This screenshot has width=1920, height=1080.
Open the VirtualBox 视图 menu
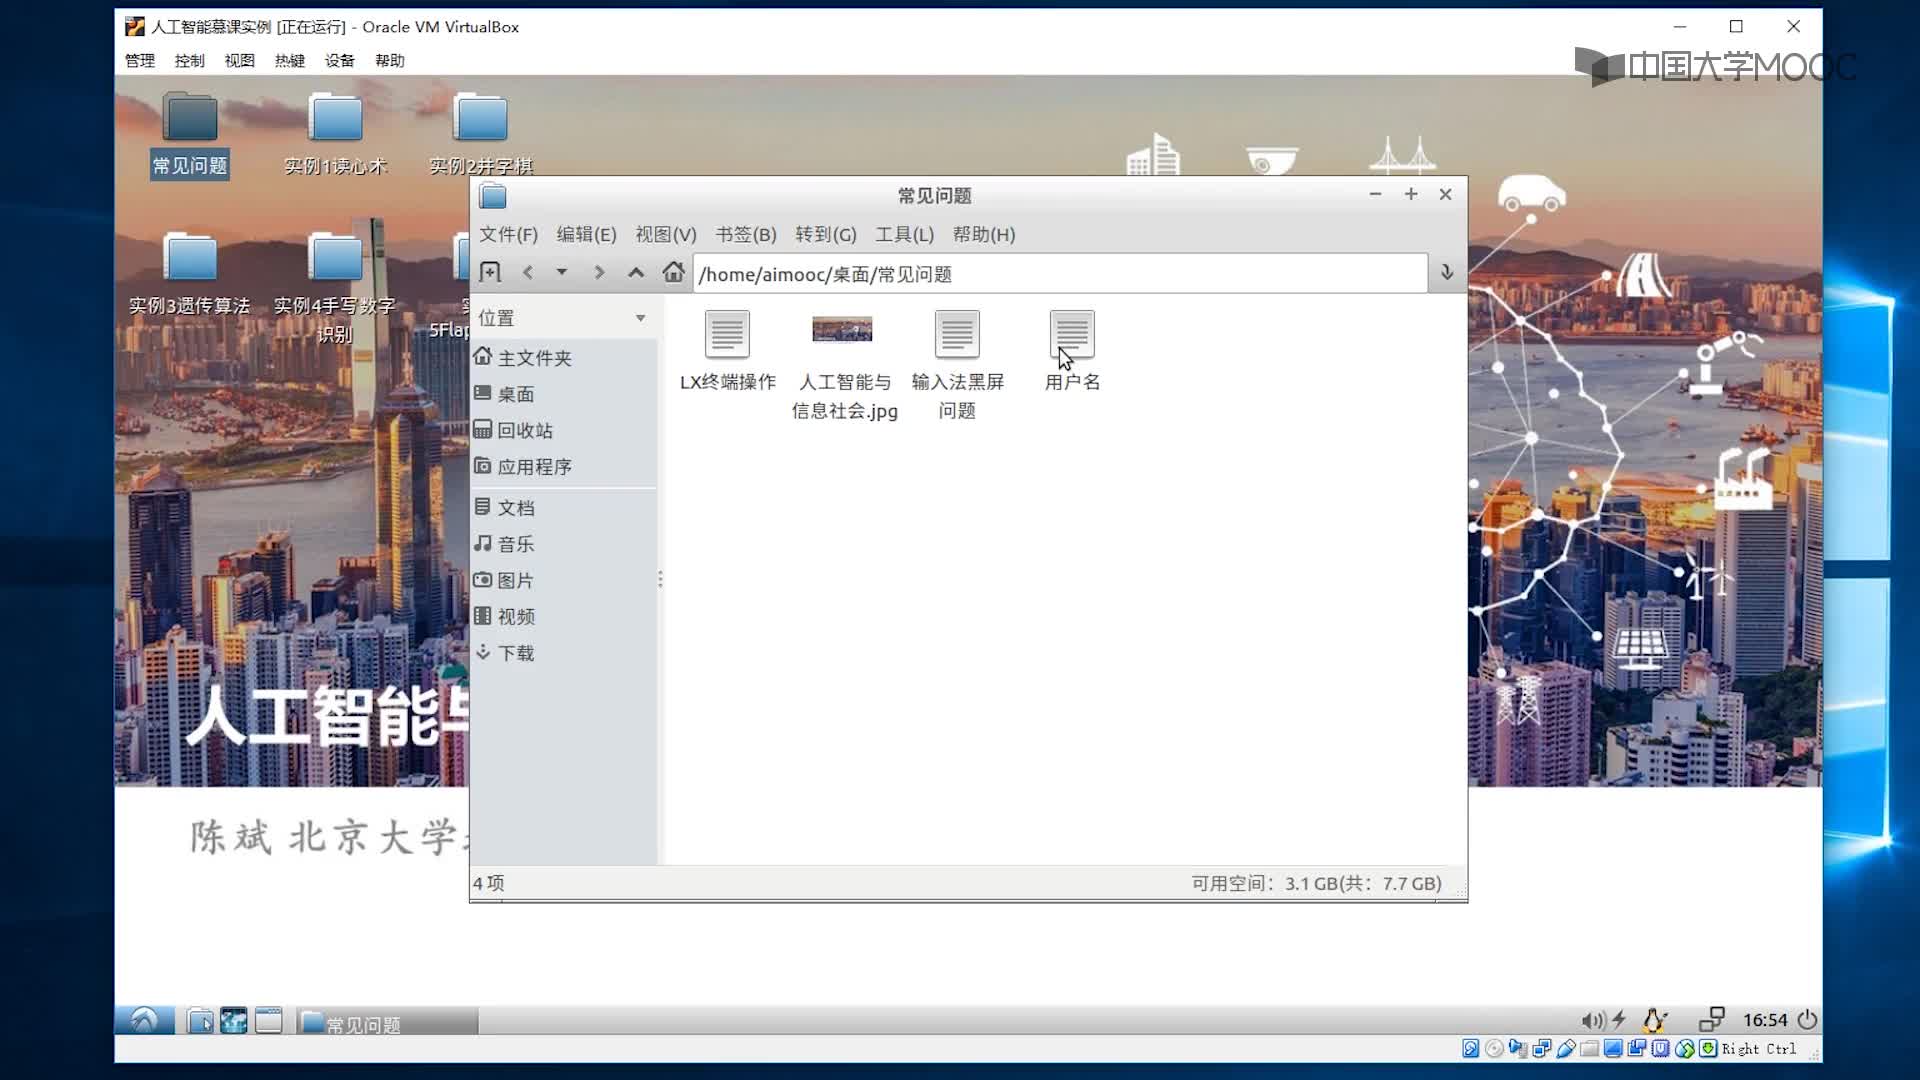(x=239, y=60)
